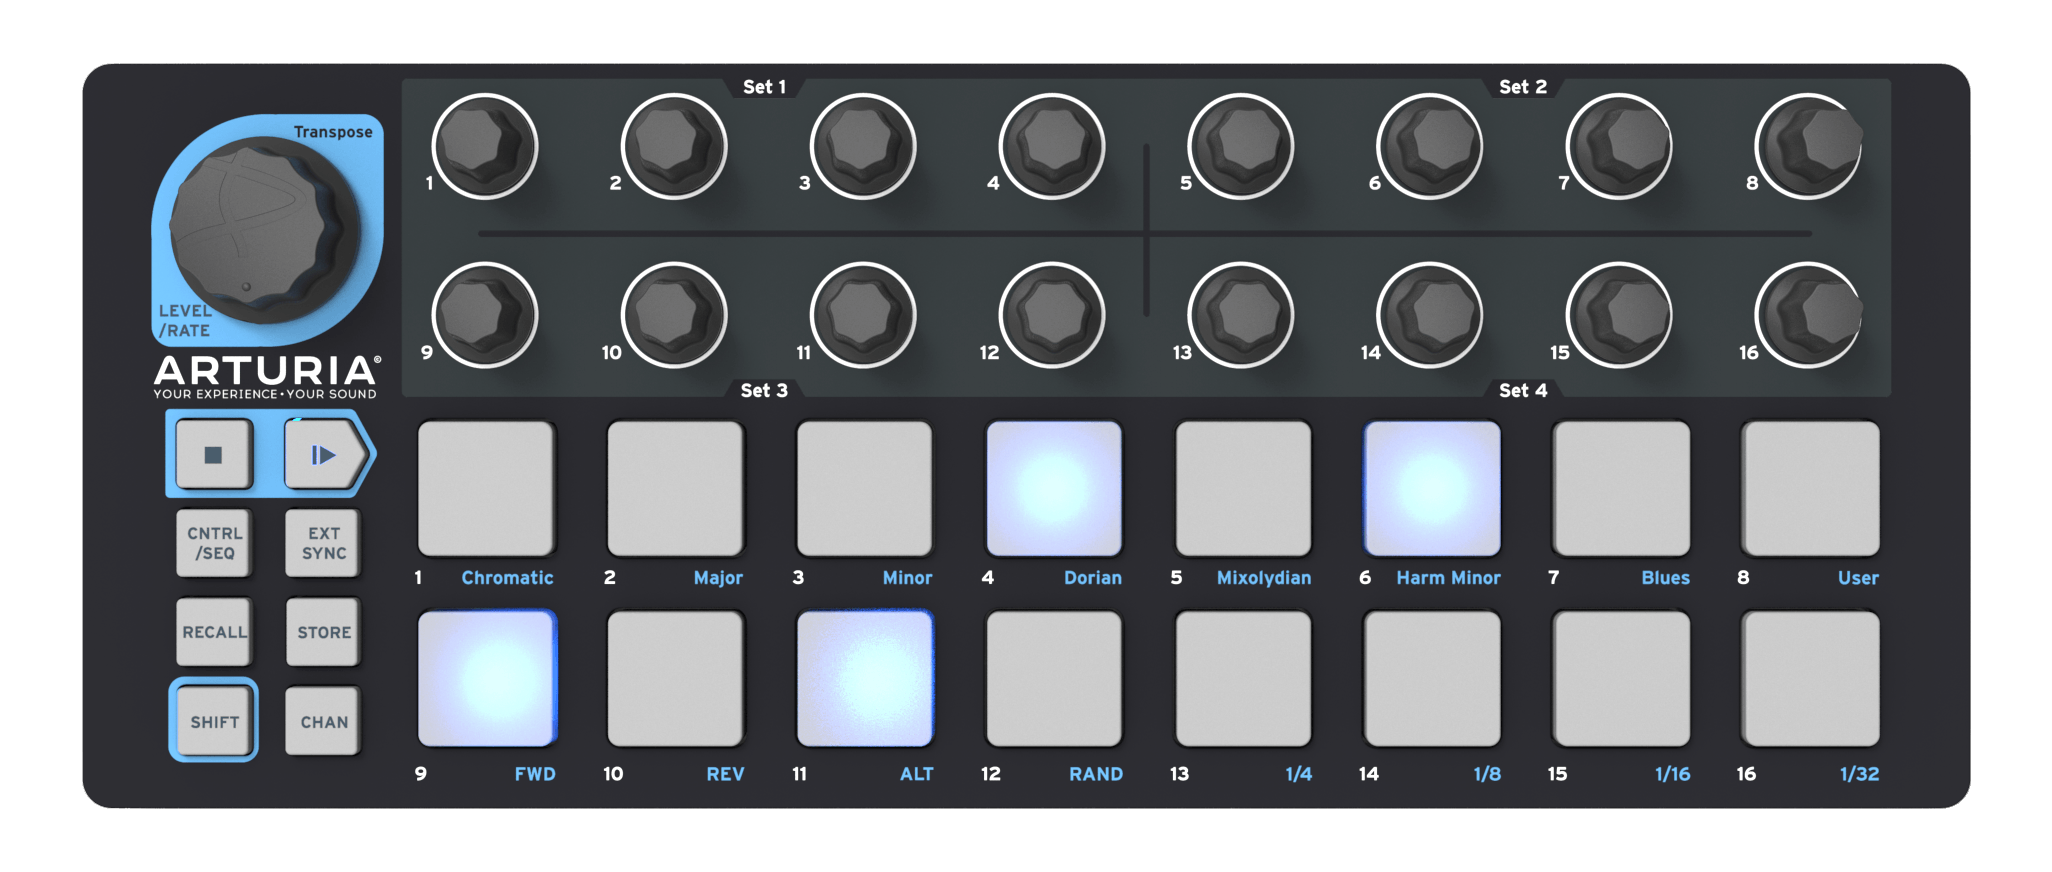Image resolution: width=2052 pixels, height=872 pixels.
Task: Click the Set 1 label
Action: [x=764, y=87]
